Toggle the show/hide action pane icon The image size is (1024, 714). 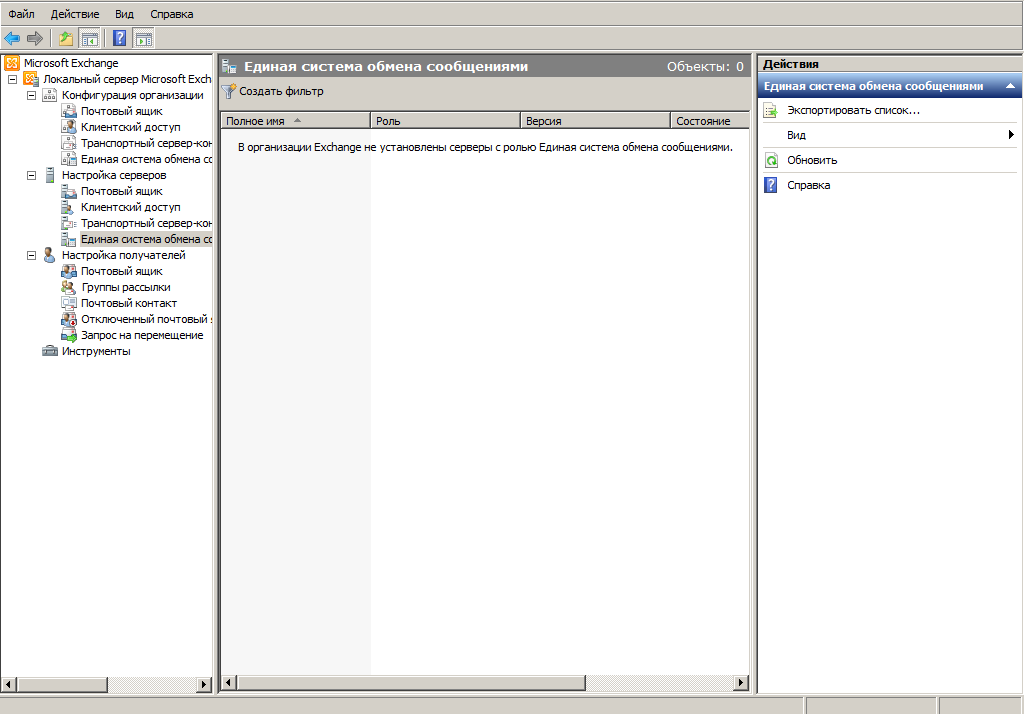tap(144, 39)
